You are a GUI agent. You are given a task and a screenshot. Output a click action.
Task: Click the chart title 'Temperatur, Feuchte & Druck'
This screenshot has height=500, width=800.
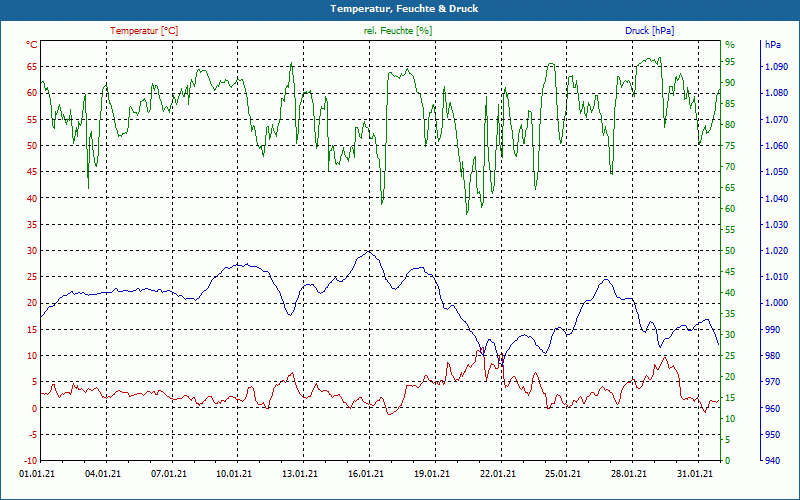pos(404,9)
